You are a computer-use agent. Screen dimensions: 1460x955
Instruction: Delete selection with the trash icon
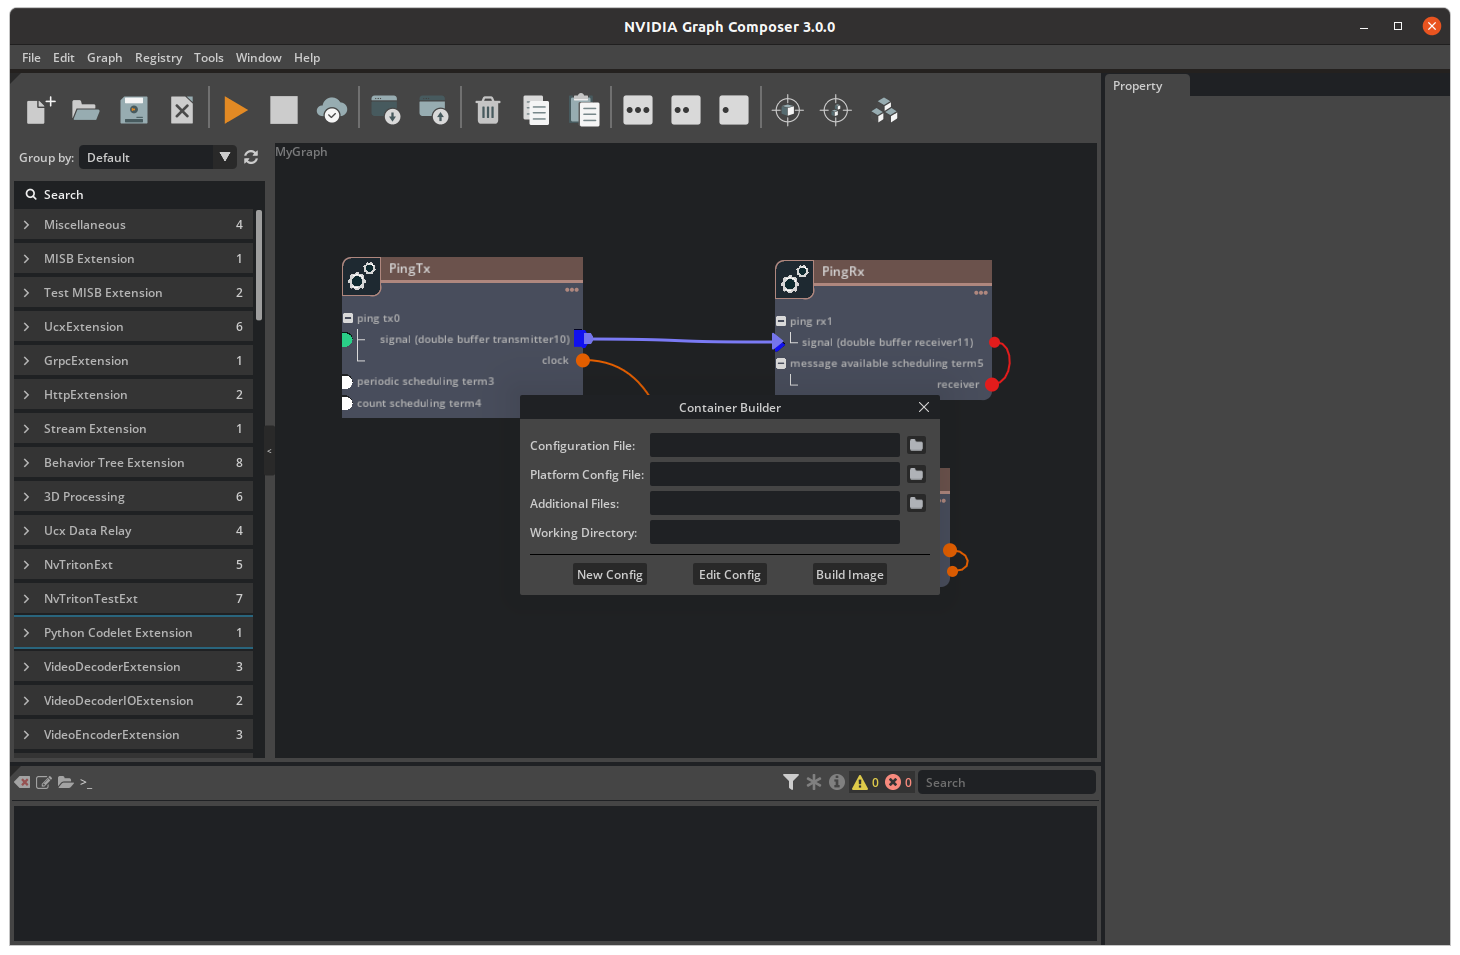point(488,109)
